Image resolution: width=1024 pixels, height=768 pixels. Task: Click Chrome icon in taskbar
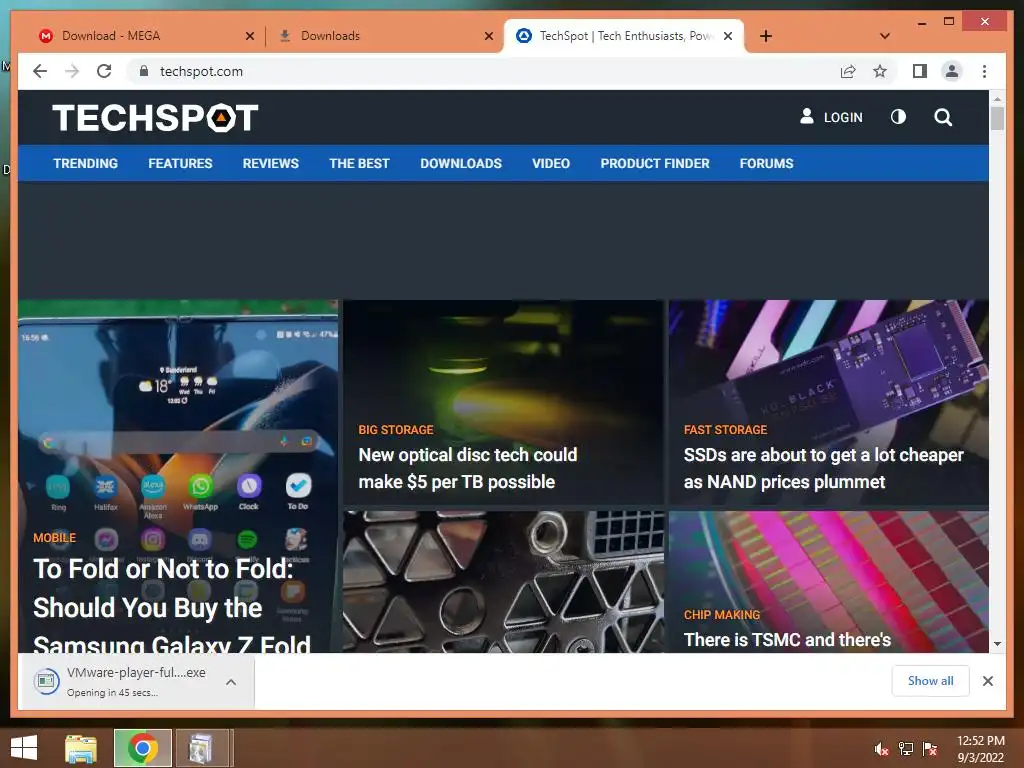pyautogui.click(x=142, y=748)
